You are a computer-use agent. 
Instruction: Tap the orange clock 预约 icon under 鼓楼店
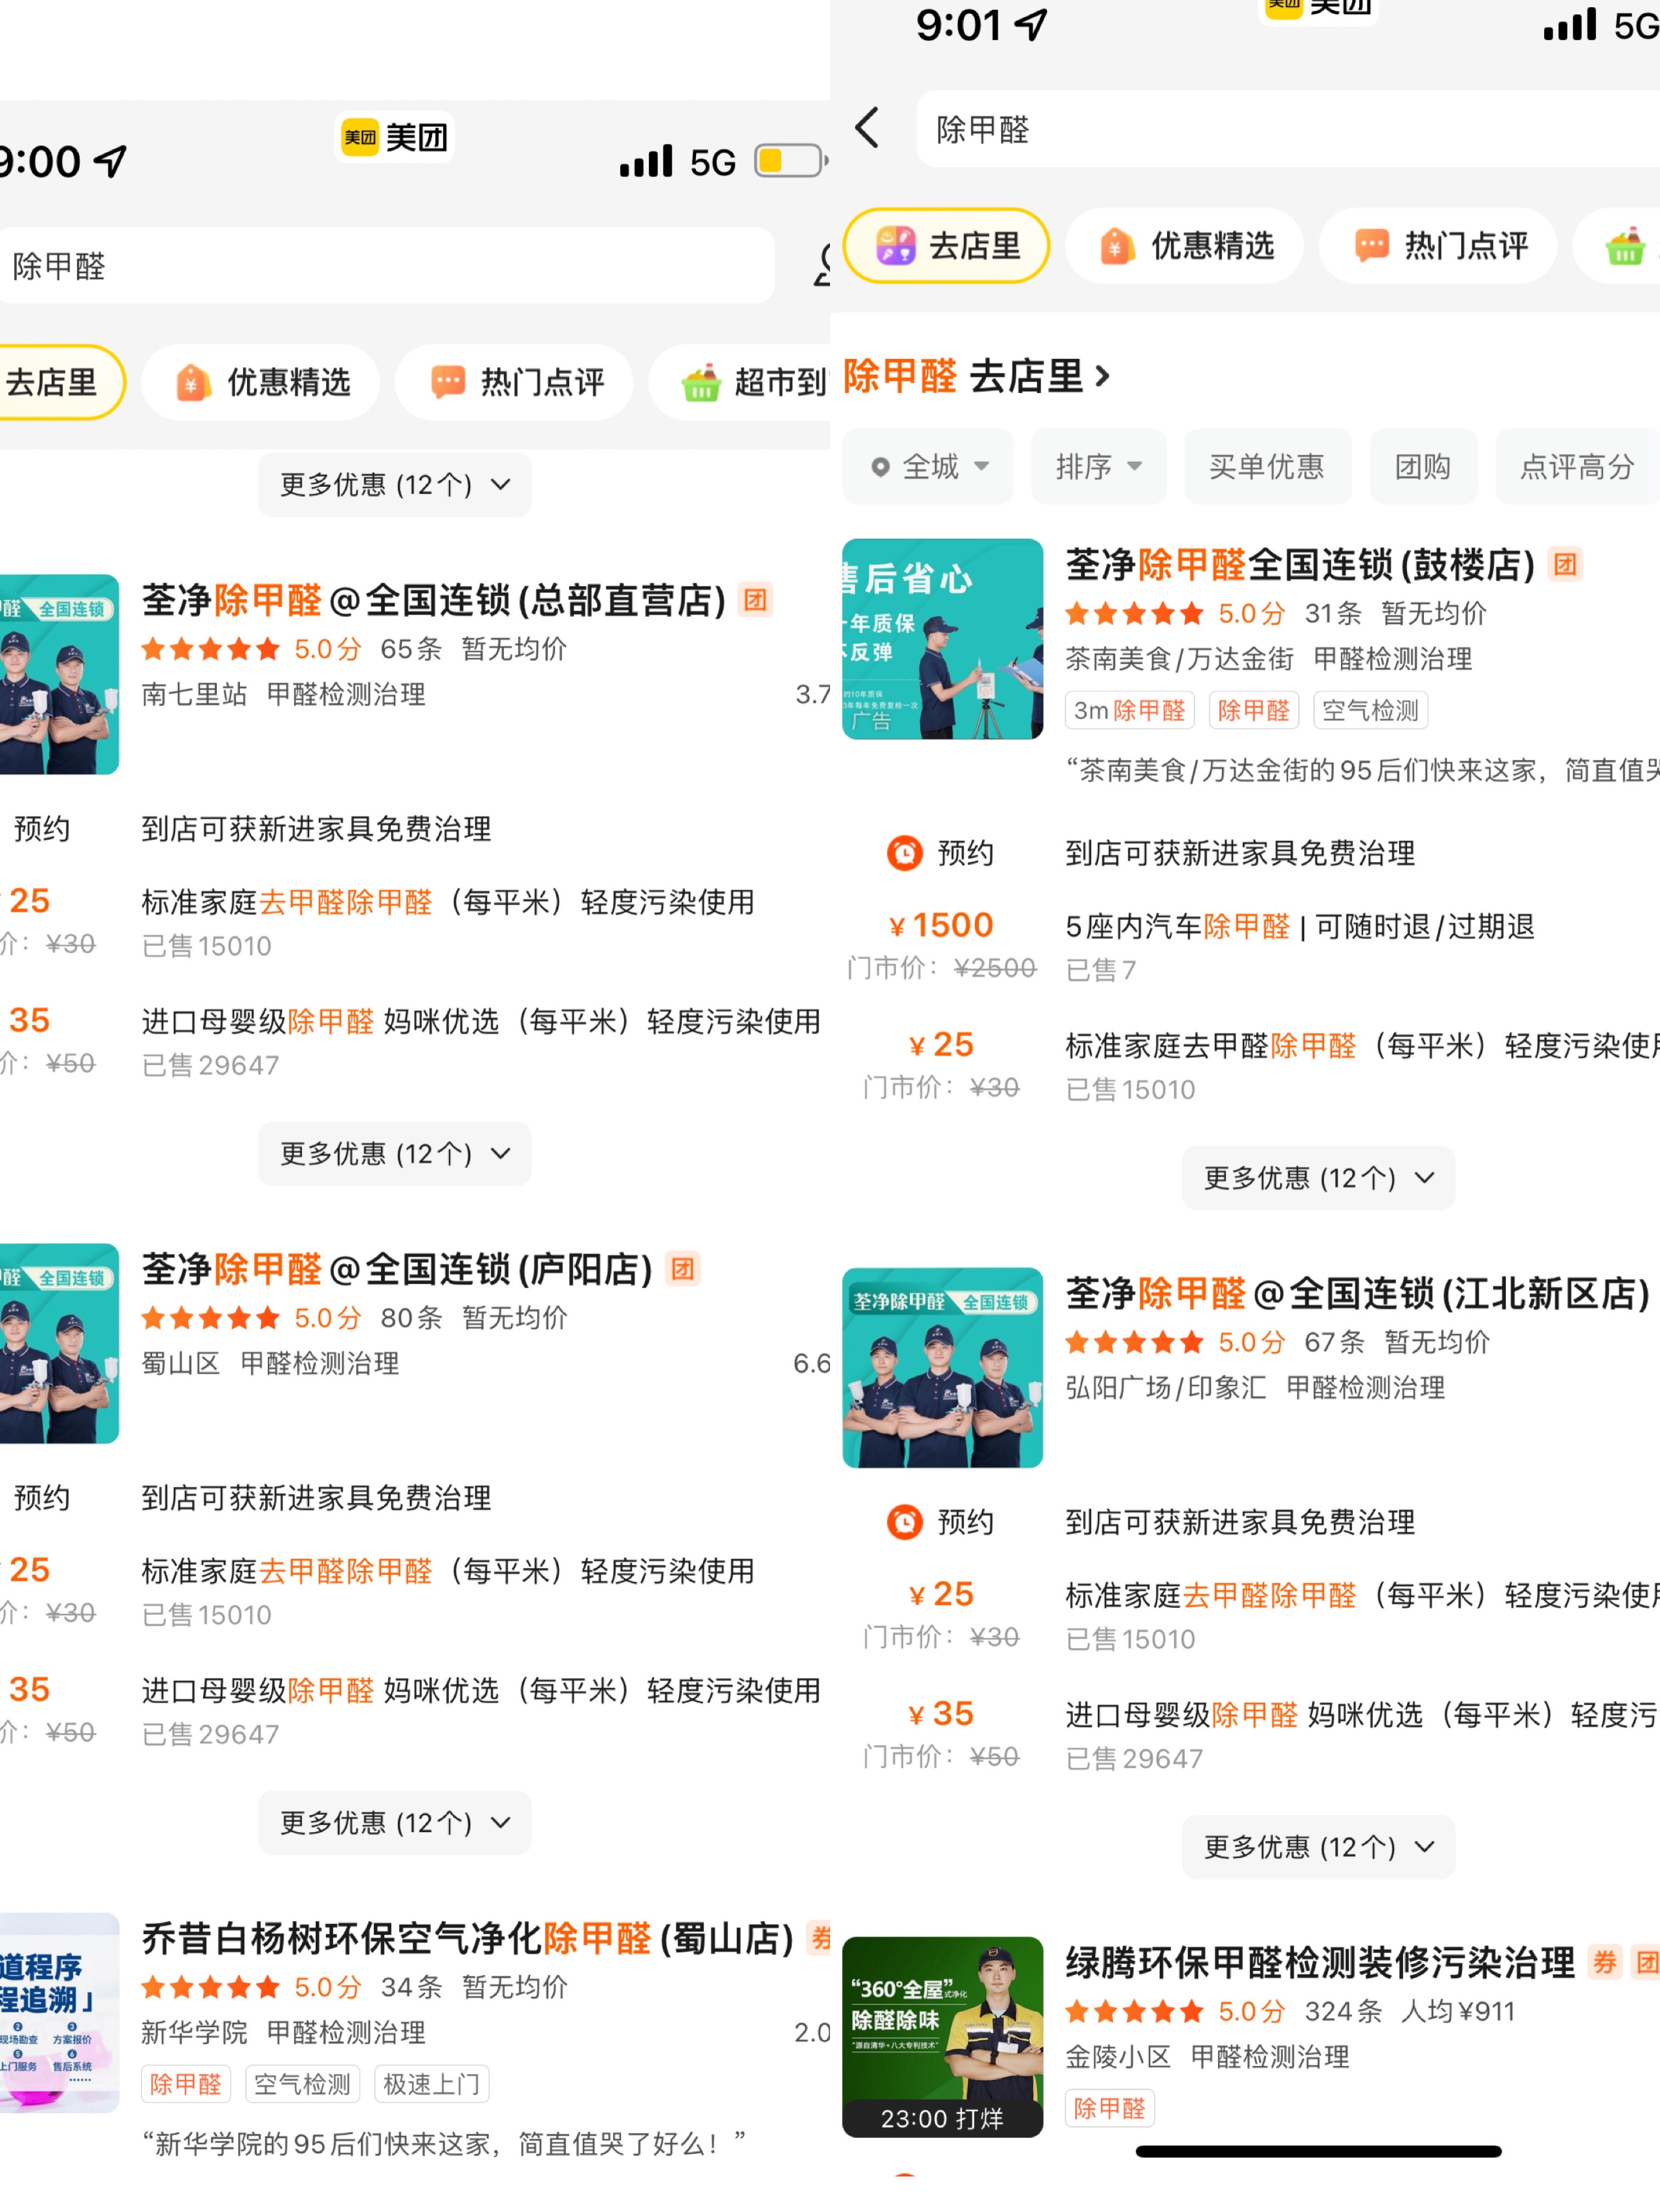(905, 853)
